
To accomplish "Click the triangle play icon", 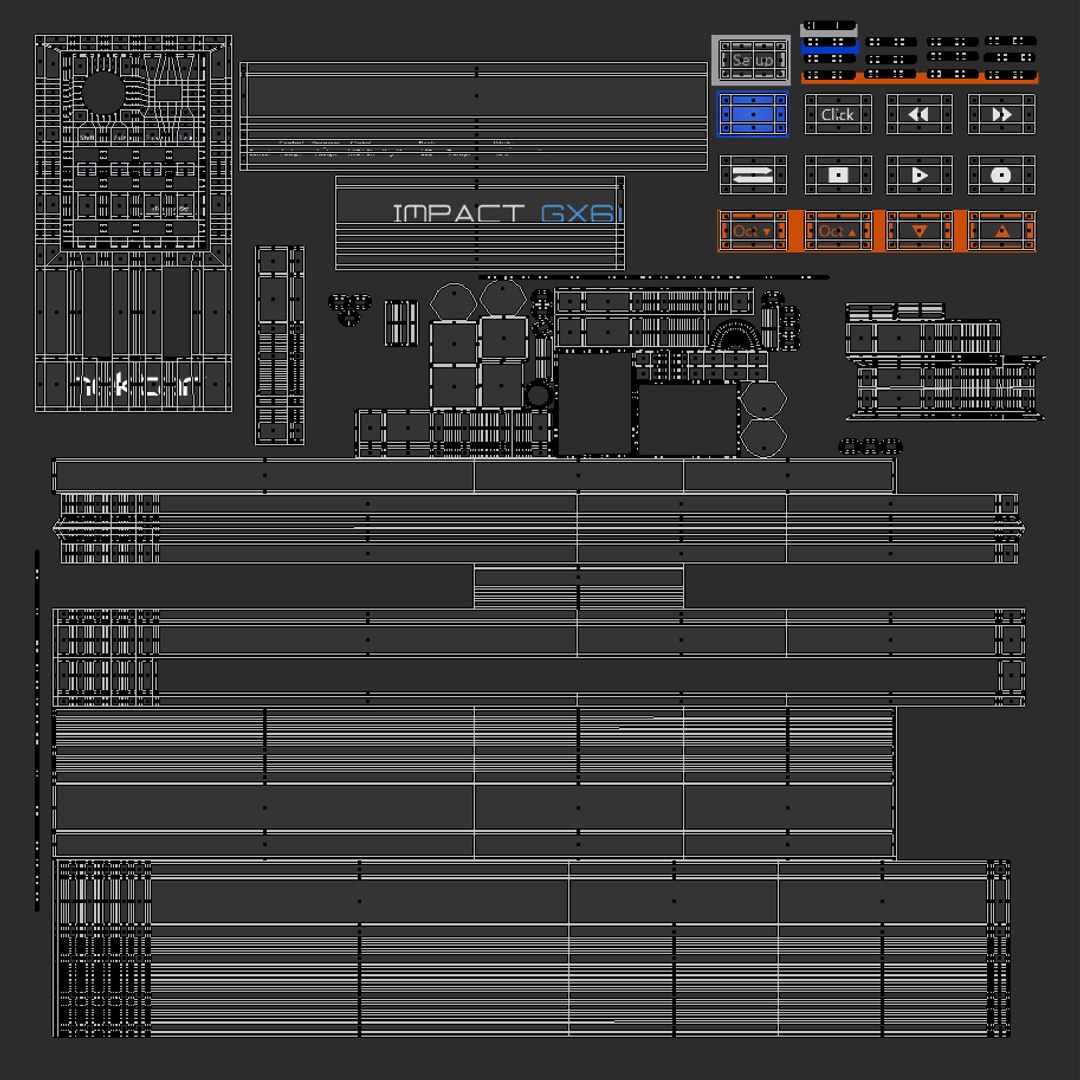I will (x=919, y=175).
